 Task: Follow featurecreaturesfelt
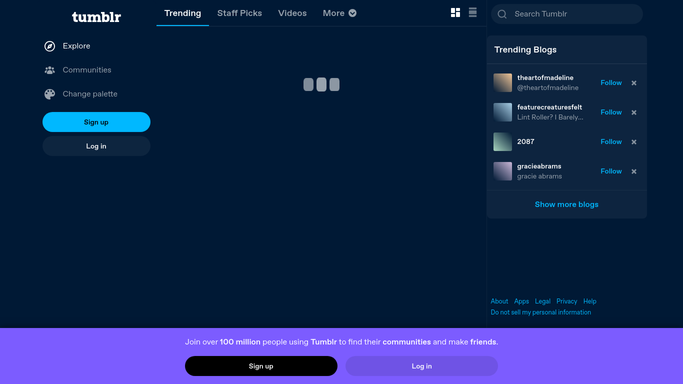point(611,112)
